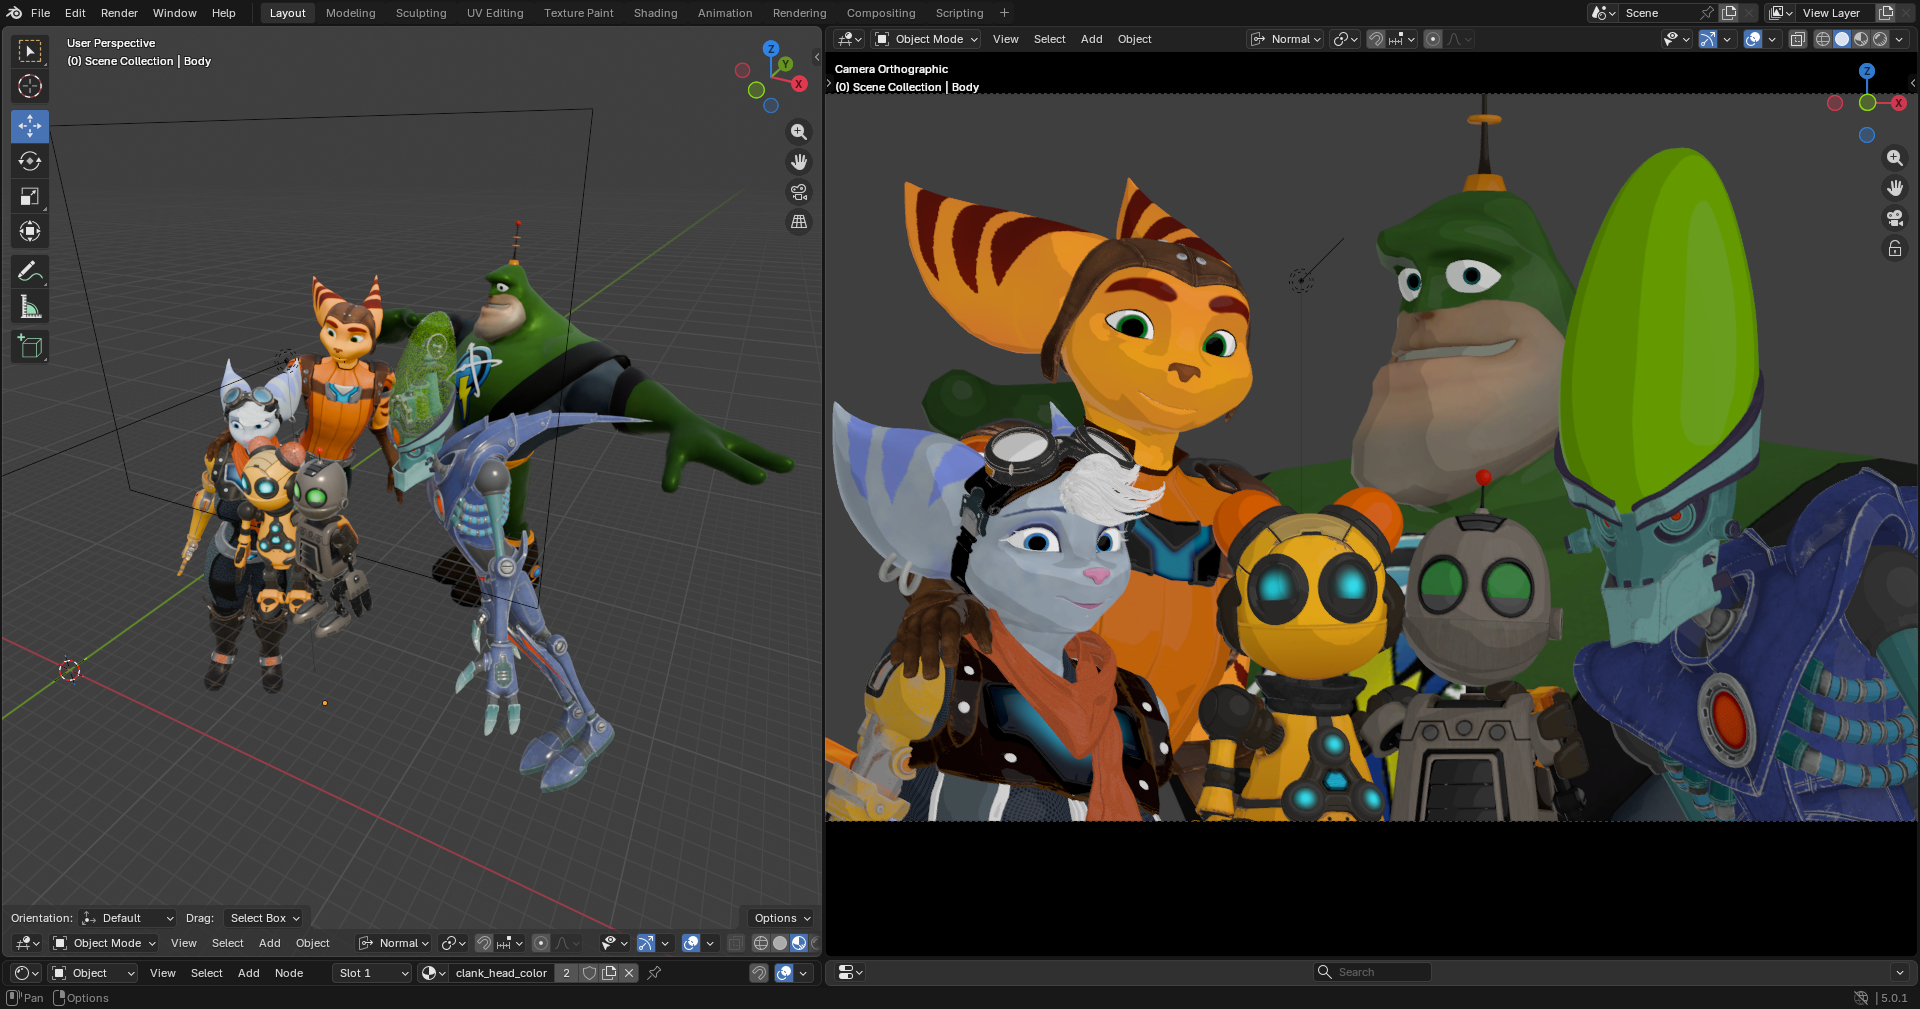Select the Cursor tool
Viewport: 1920px width, 1009px height.
coord(30,86)
